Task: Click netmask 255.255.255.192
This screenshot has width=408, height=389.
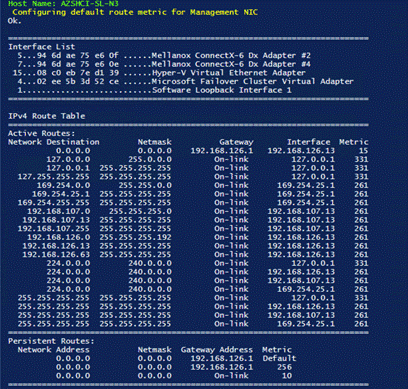Action: point(136,237)
